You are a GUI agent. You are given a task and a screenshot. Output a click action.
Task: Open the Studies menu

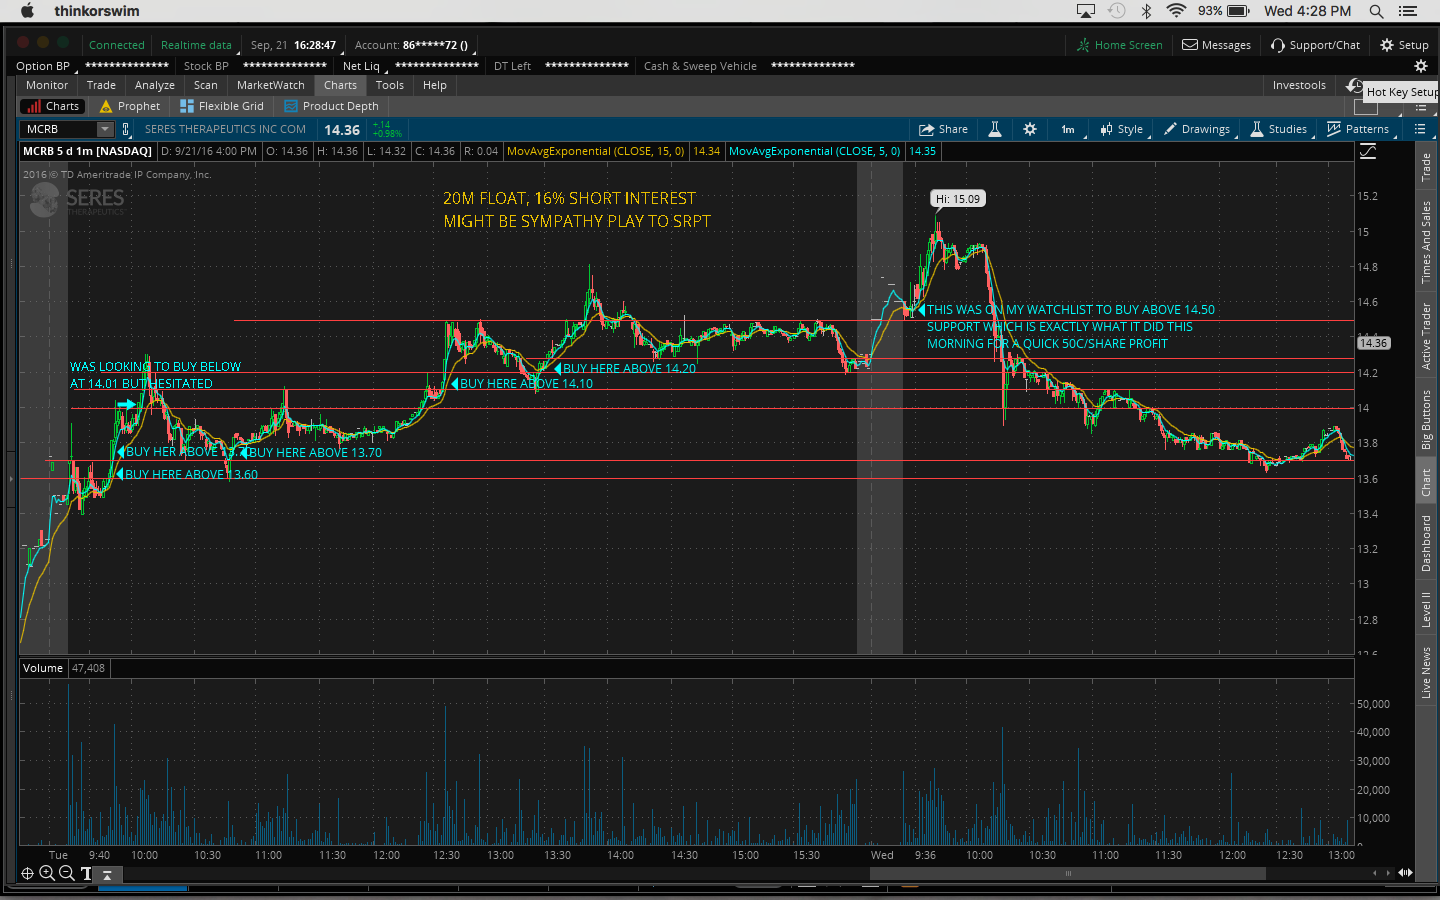pyautogui.click(x=1279, y=129)
